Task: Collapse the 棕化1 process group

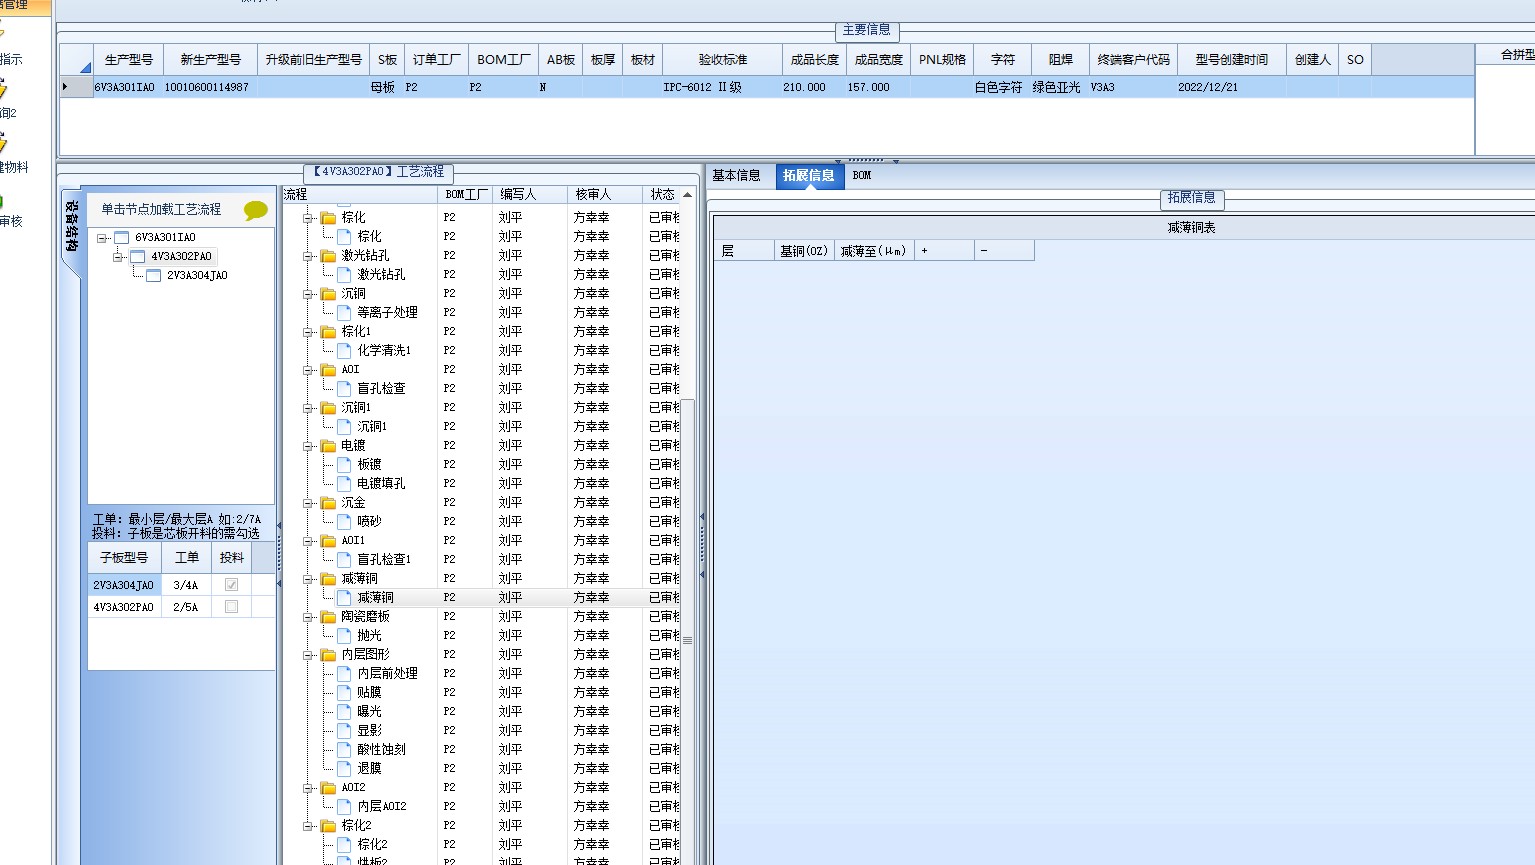Action: 309,332
